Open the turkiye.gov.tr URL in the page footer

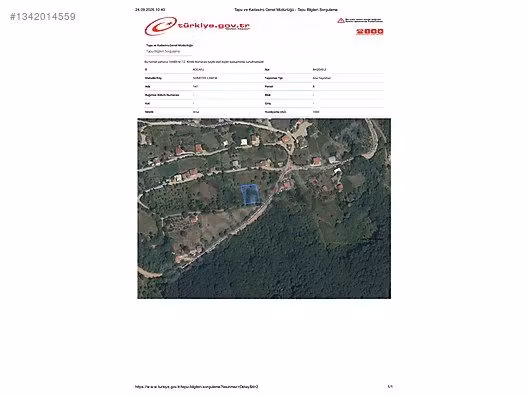click(x=197, y=387)
